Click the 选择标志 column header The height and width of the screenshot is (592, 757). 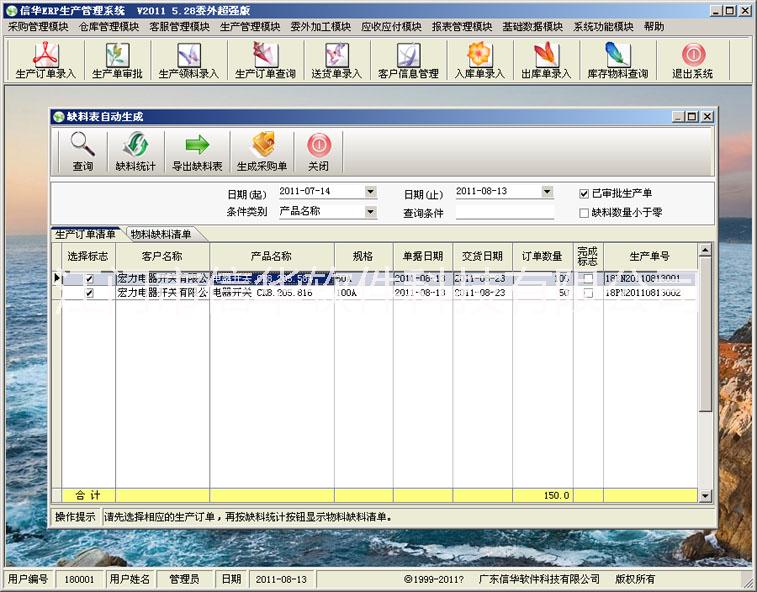[88, 256]
